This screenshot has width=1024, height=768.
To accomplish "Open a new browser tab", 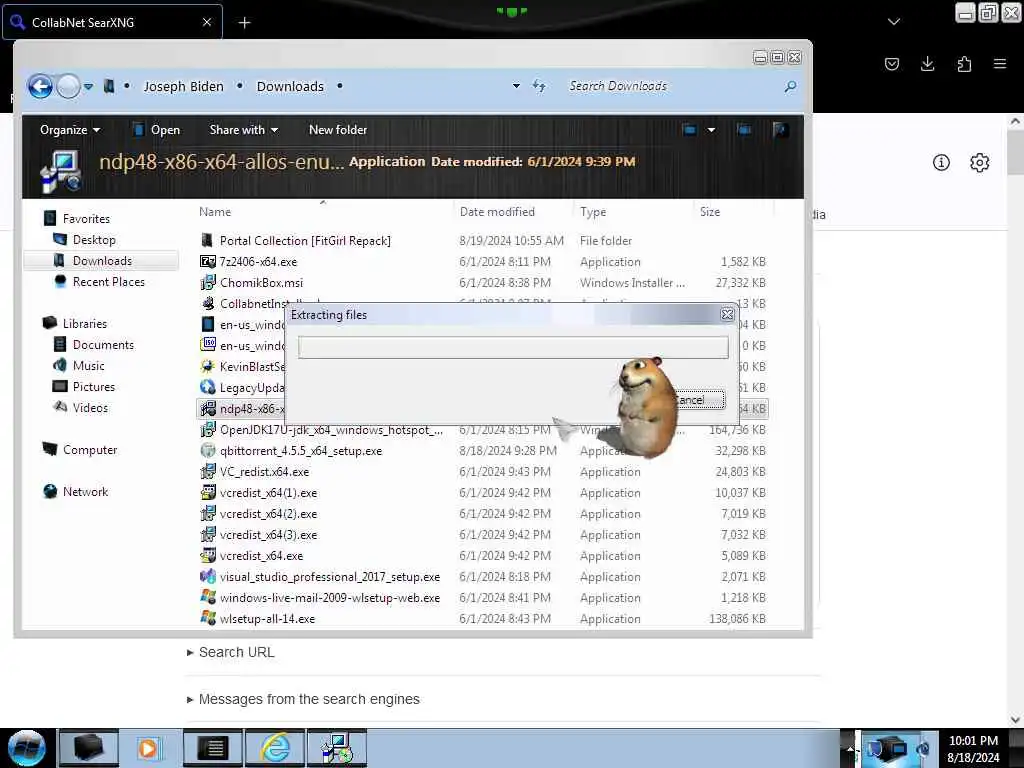I will click(x=244, y=23).
